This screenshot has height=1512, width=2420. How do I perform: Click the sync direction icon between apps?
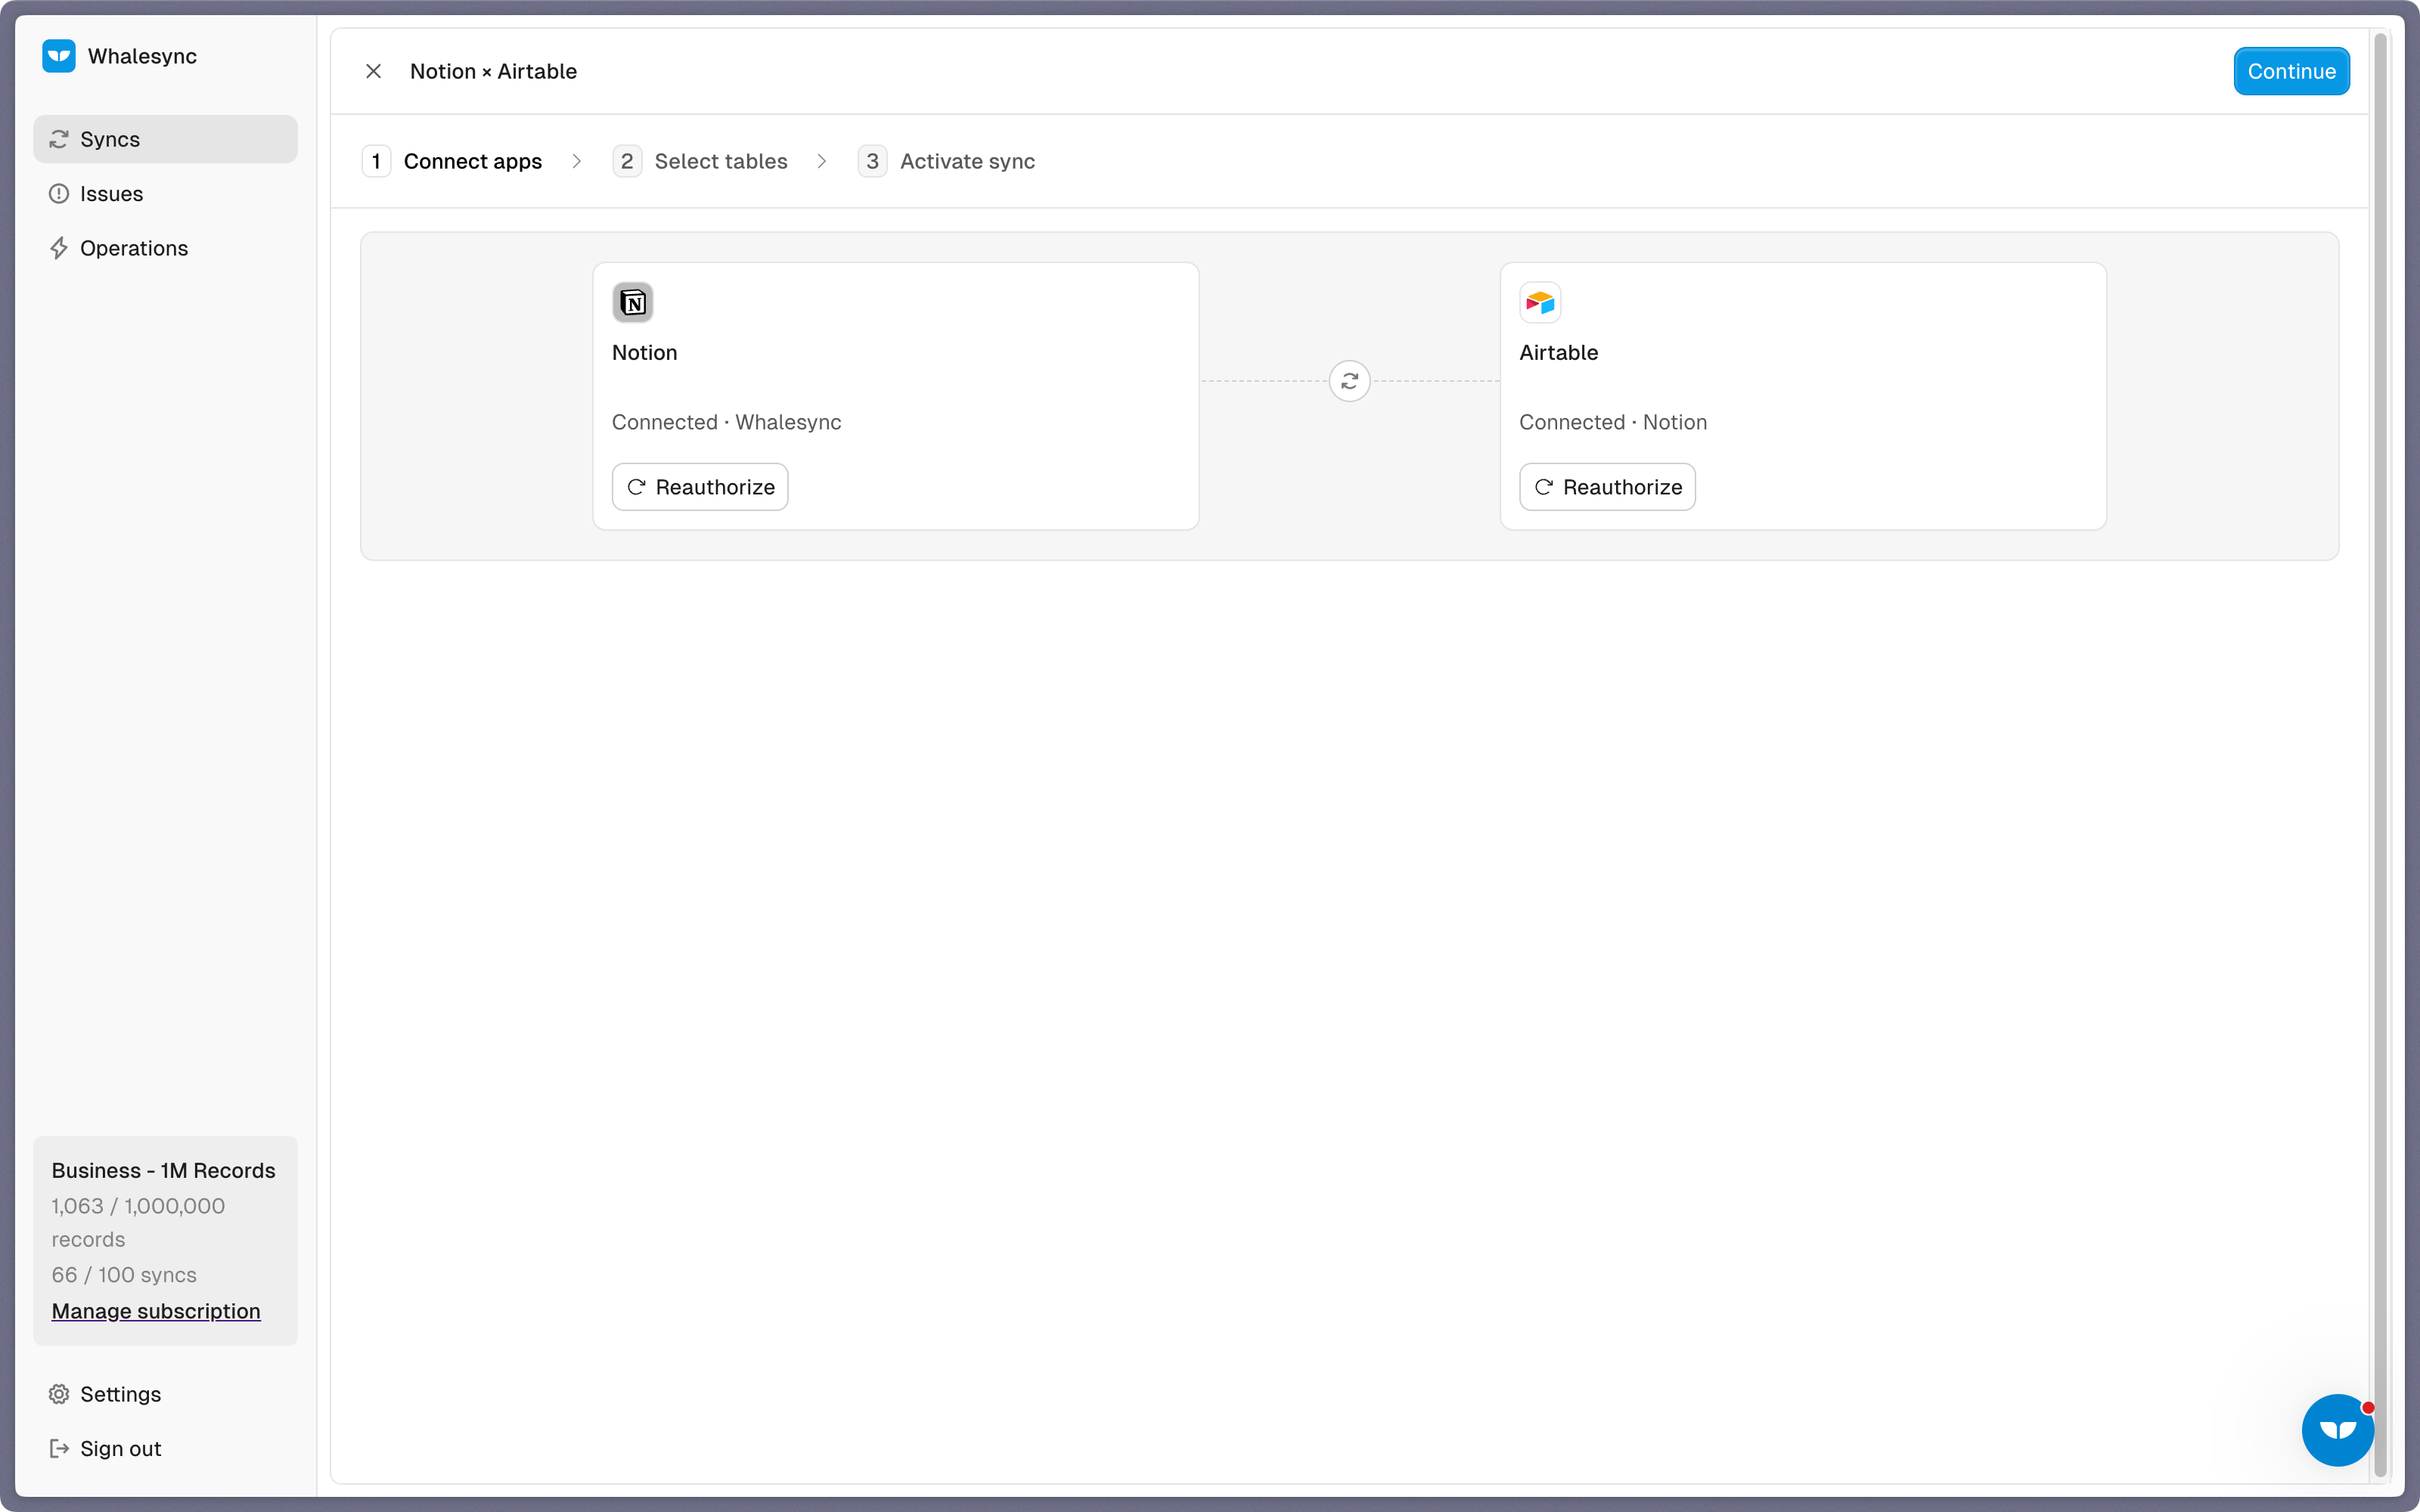pos(1349,381)
